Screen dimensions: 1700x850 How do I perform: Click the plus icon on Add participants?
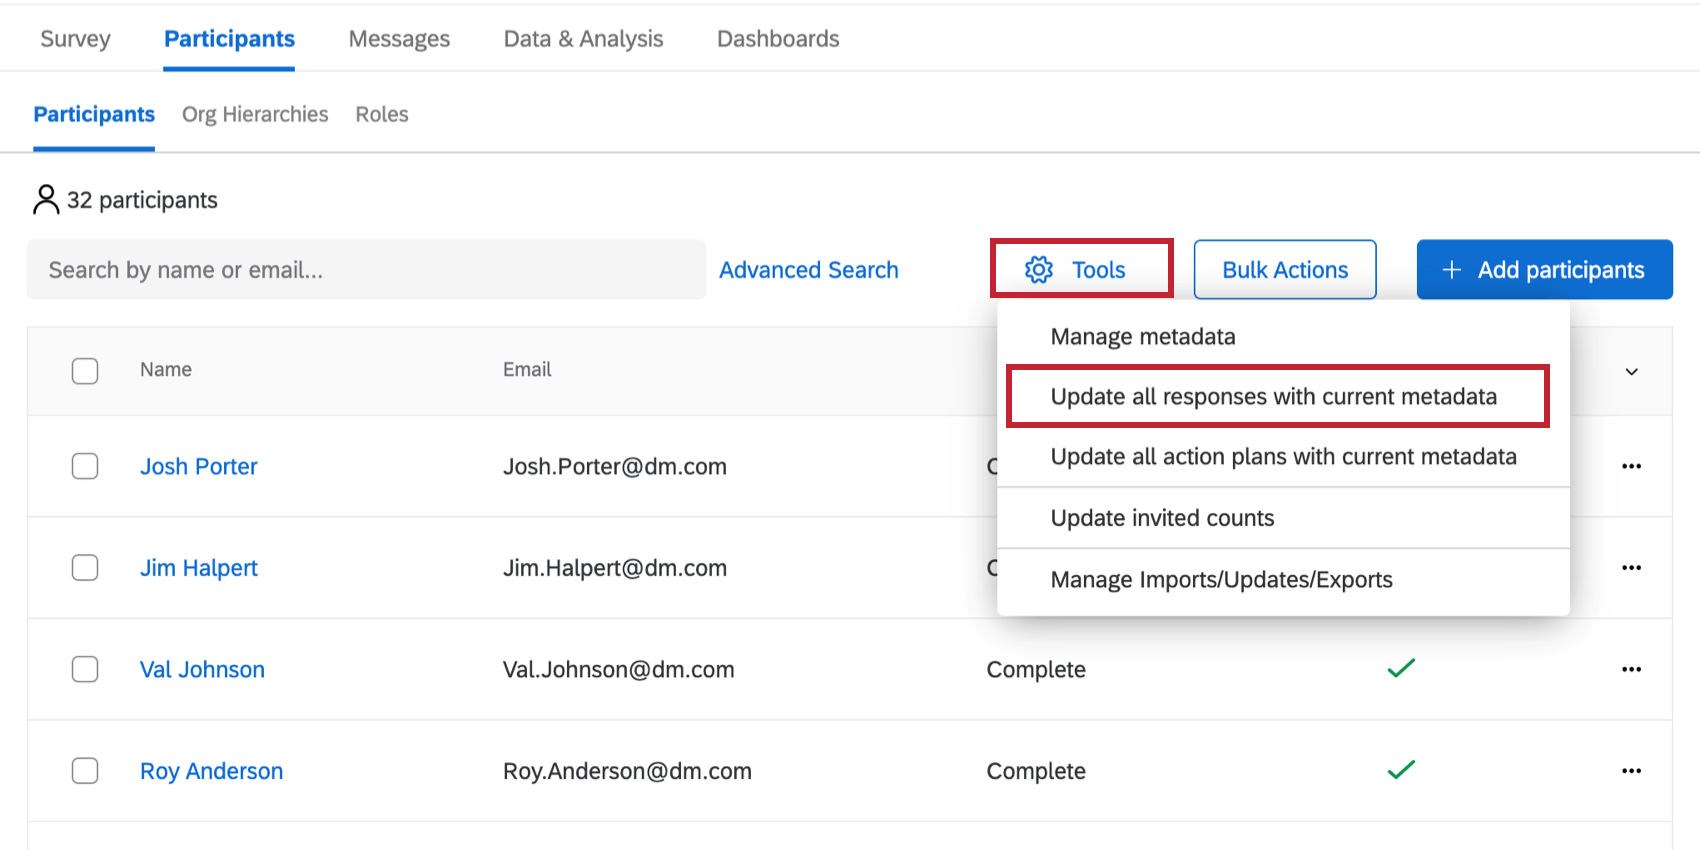click(x=1452, y=270)
